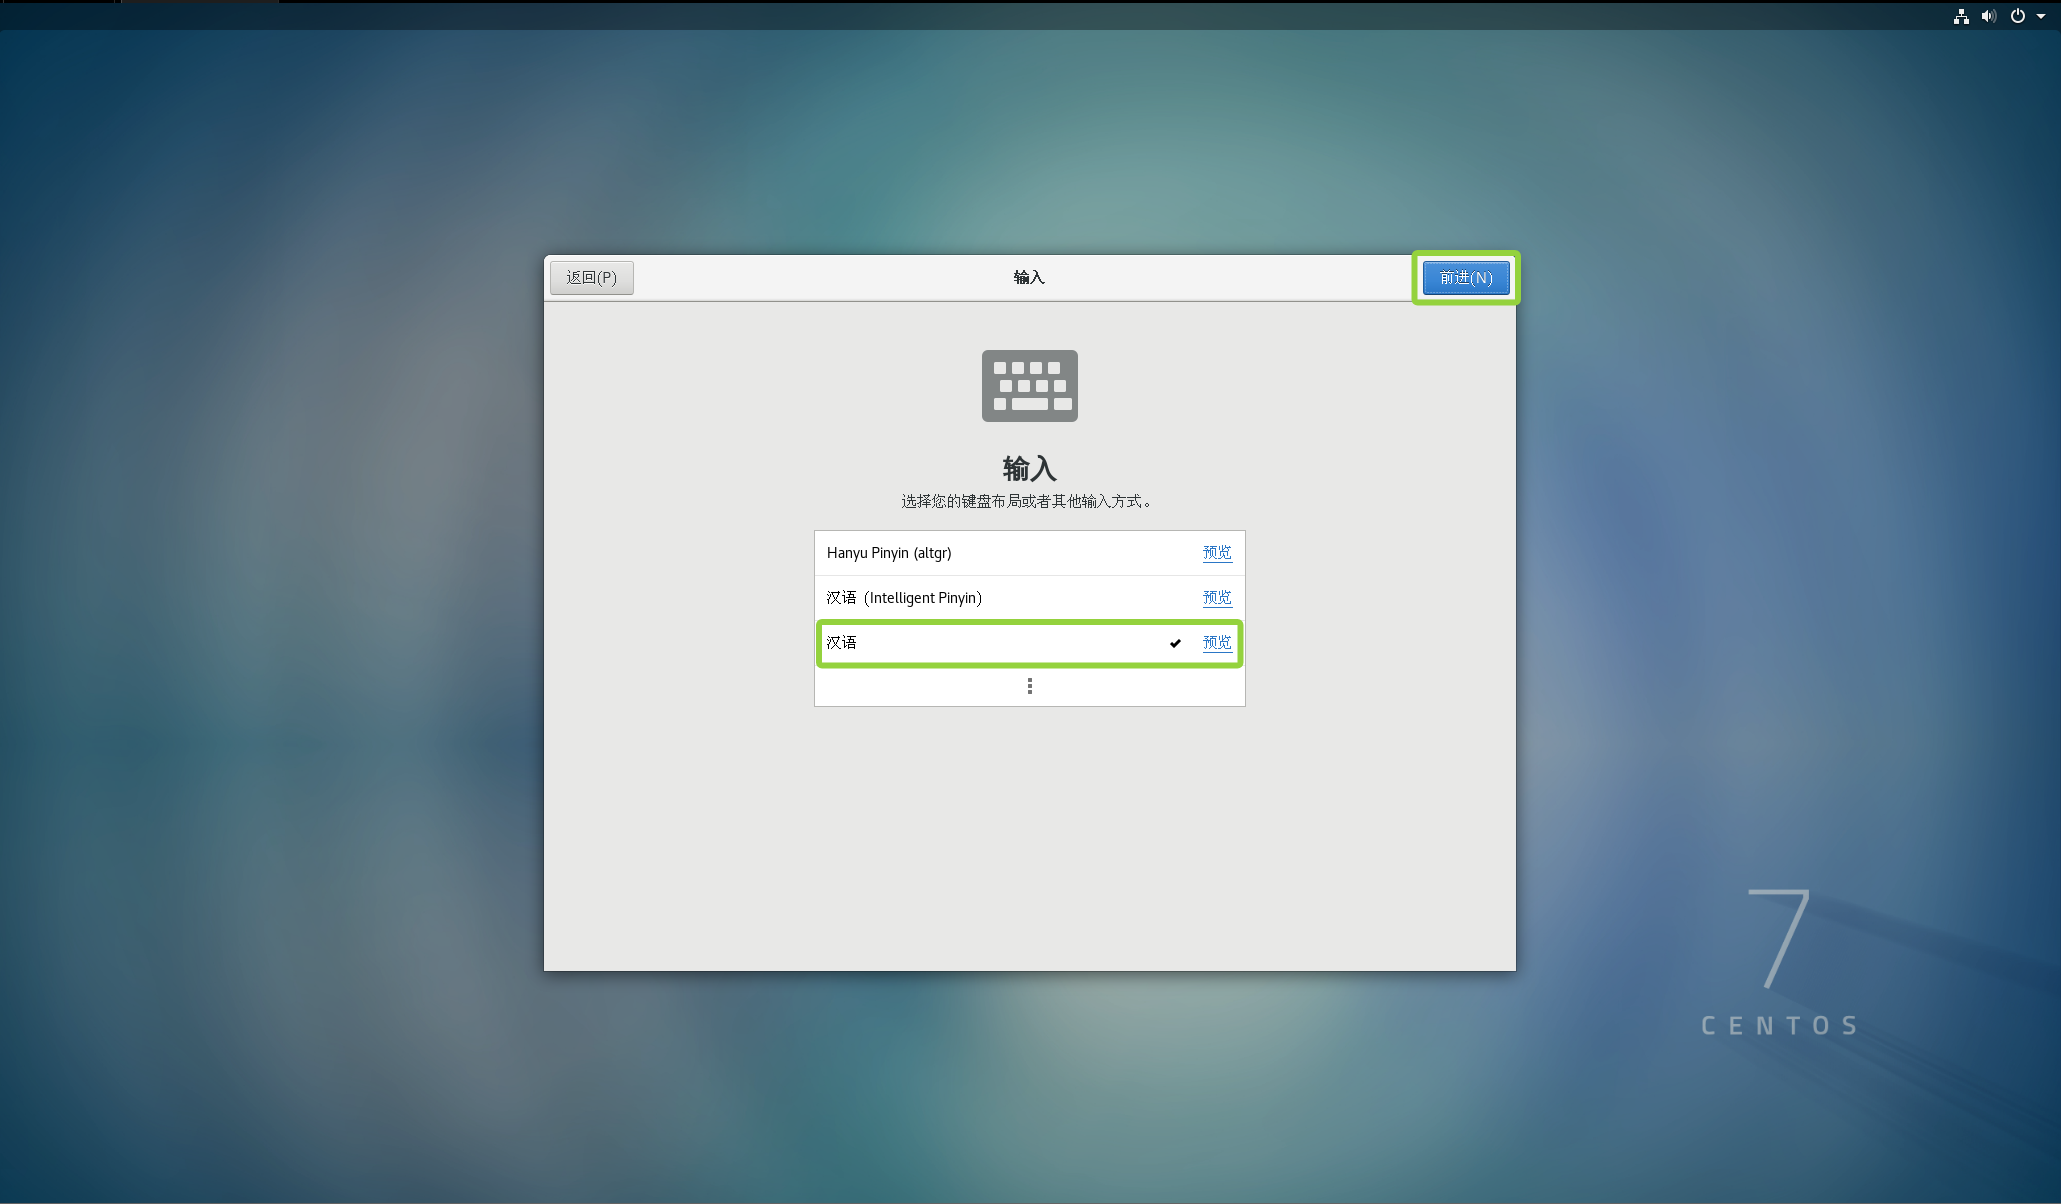The width and height of the screenshot is (2061, 1204).
Task: Preview the 汉语 keyboard layout
Action: pos(1217,643)
